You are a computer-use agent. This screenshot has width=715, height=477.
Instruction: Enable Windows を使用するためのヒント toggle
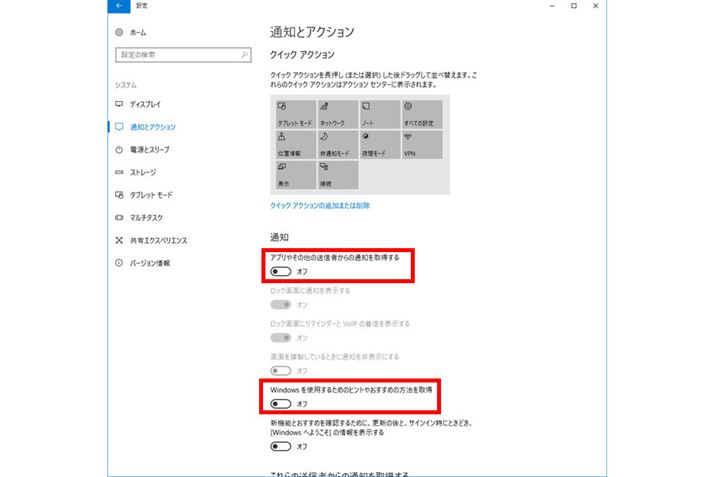(x=280, y=404)
